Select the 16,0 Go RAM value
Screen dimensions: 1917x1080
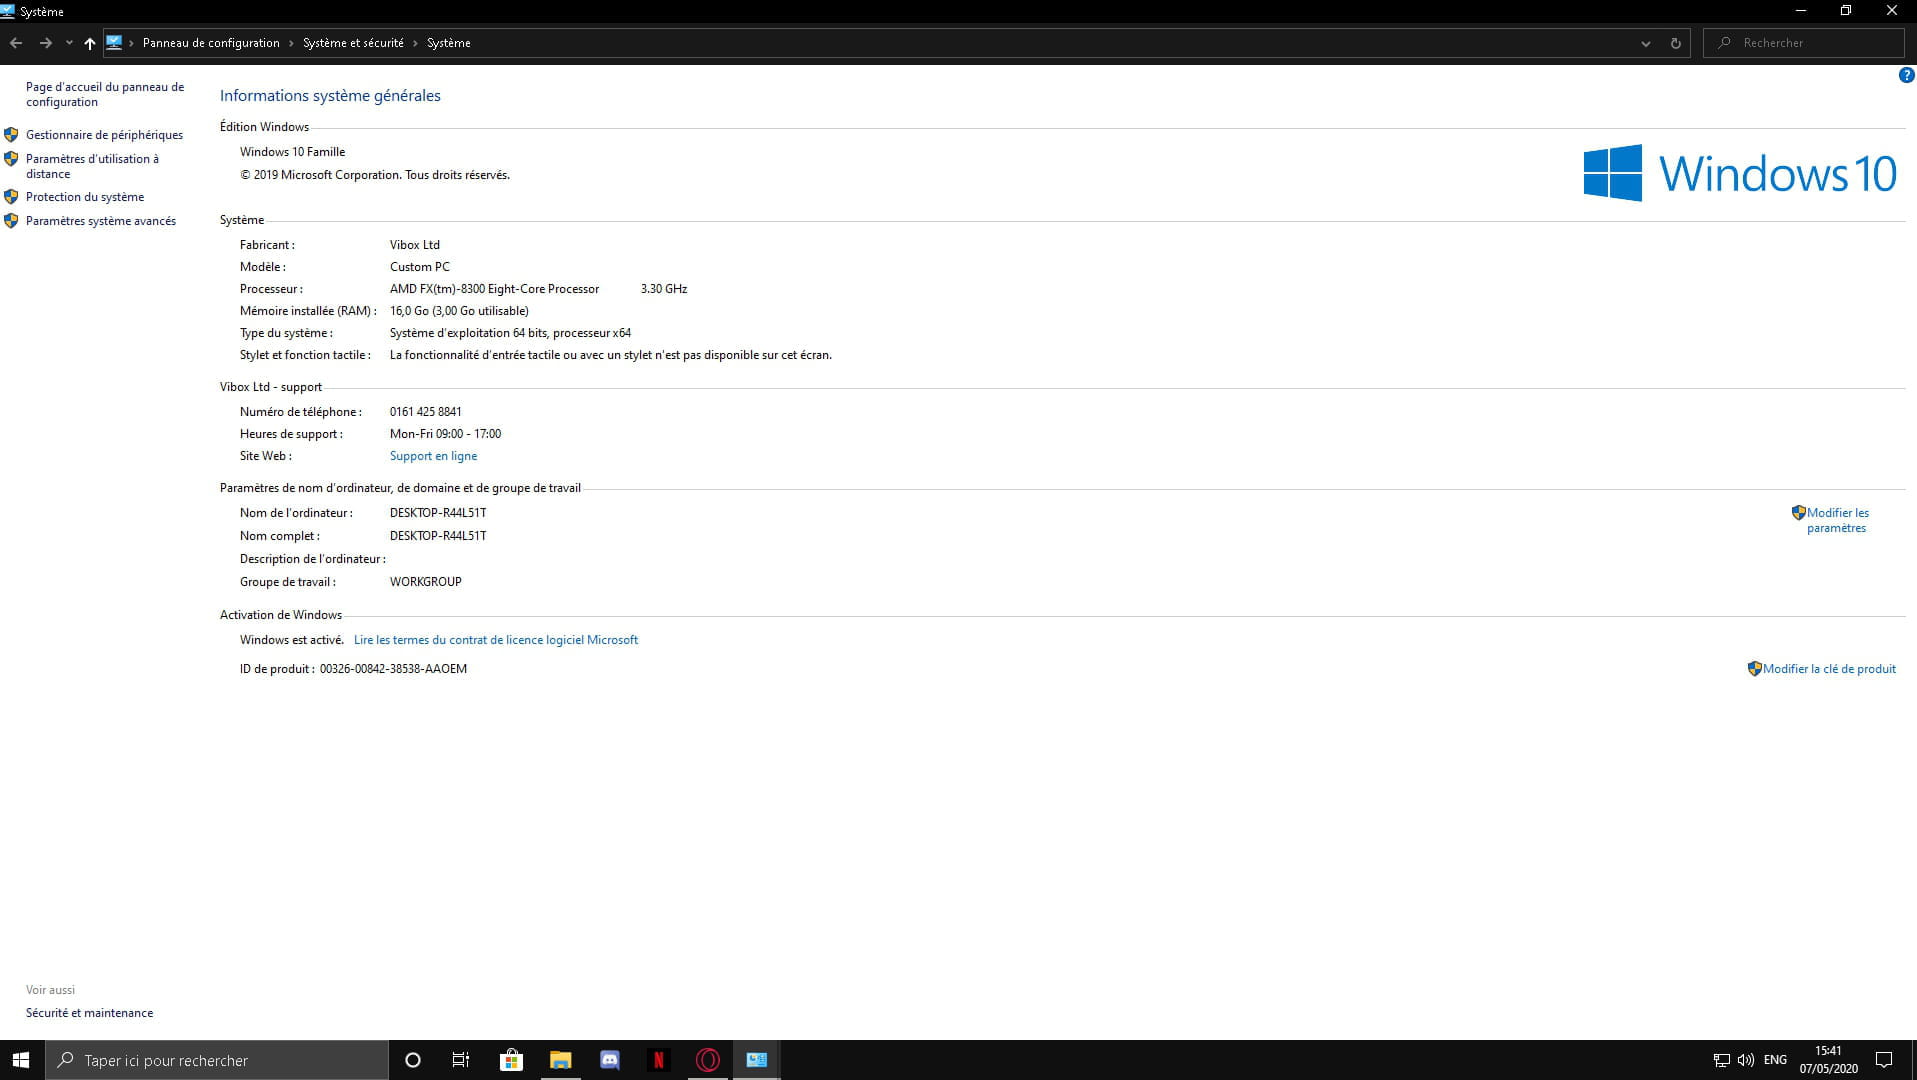(459, 311)
